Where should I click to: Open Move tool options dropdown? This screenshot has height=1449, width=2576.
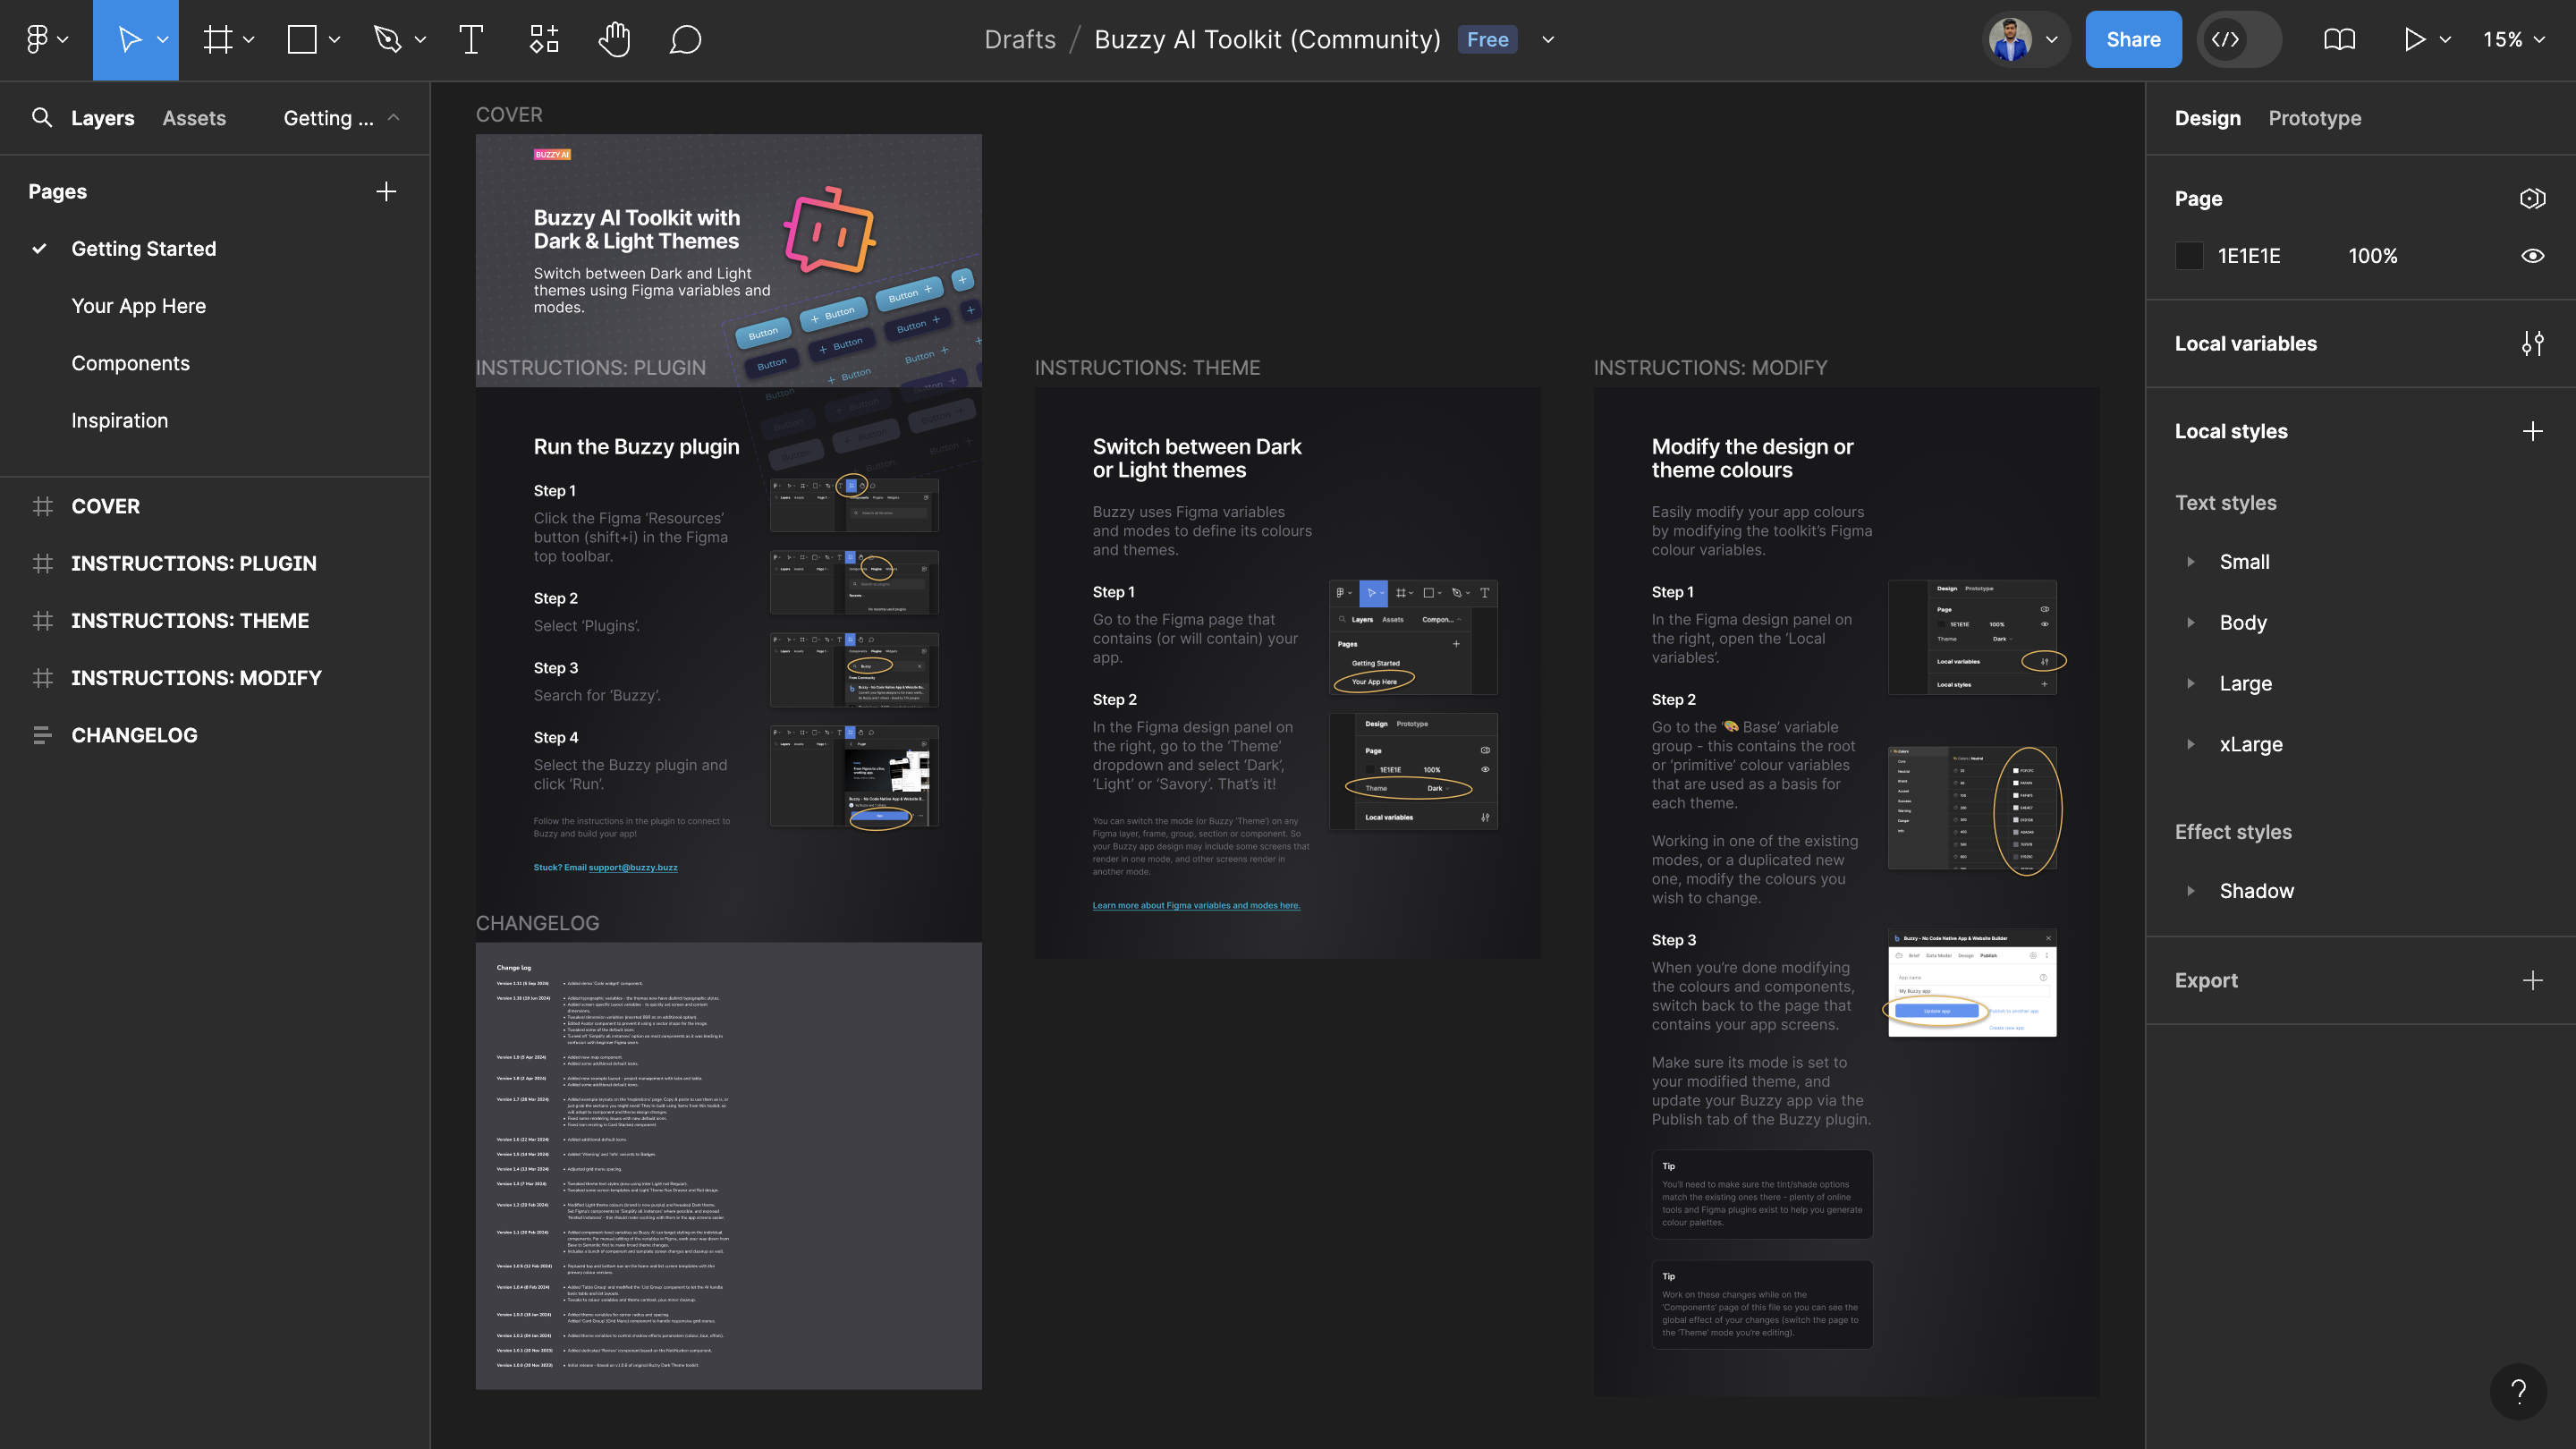pyautogui.click(x=162, y=40)
